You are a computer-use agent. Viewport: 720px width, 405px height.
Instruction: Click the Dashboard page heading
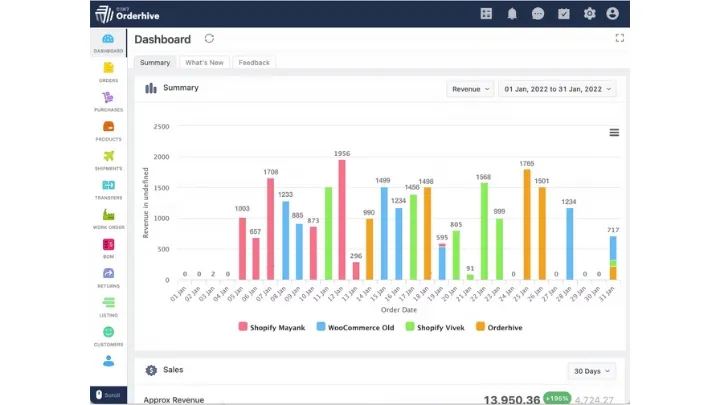[163, 39]
